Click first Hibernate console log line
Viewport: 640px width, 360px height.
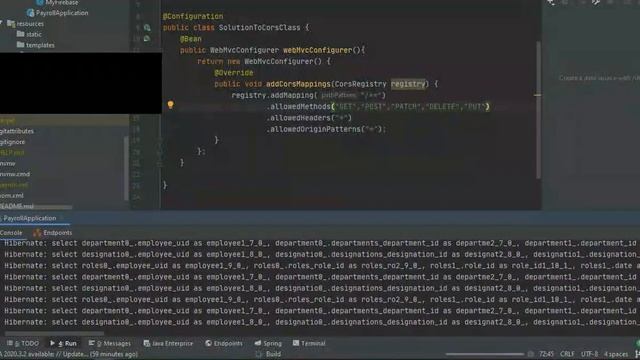tap(320, 243)
